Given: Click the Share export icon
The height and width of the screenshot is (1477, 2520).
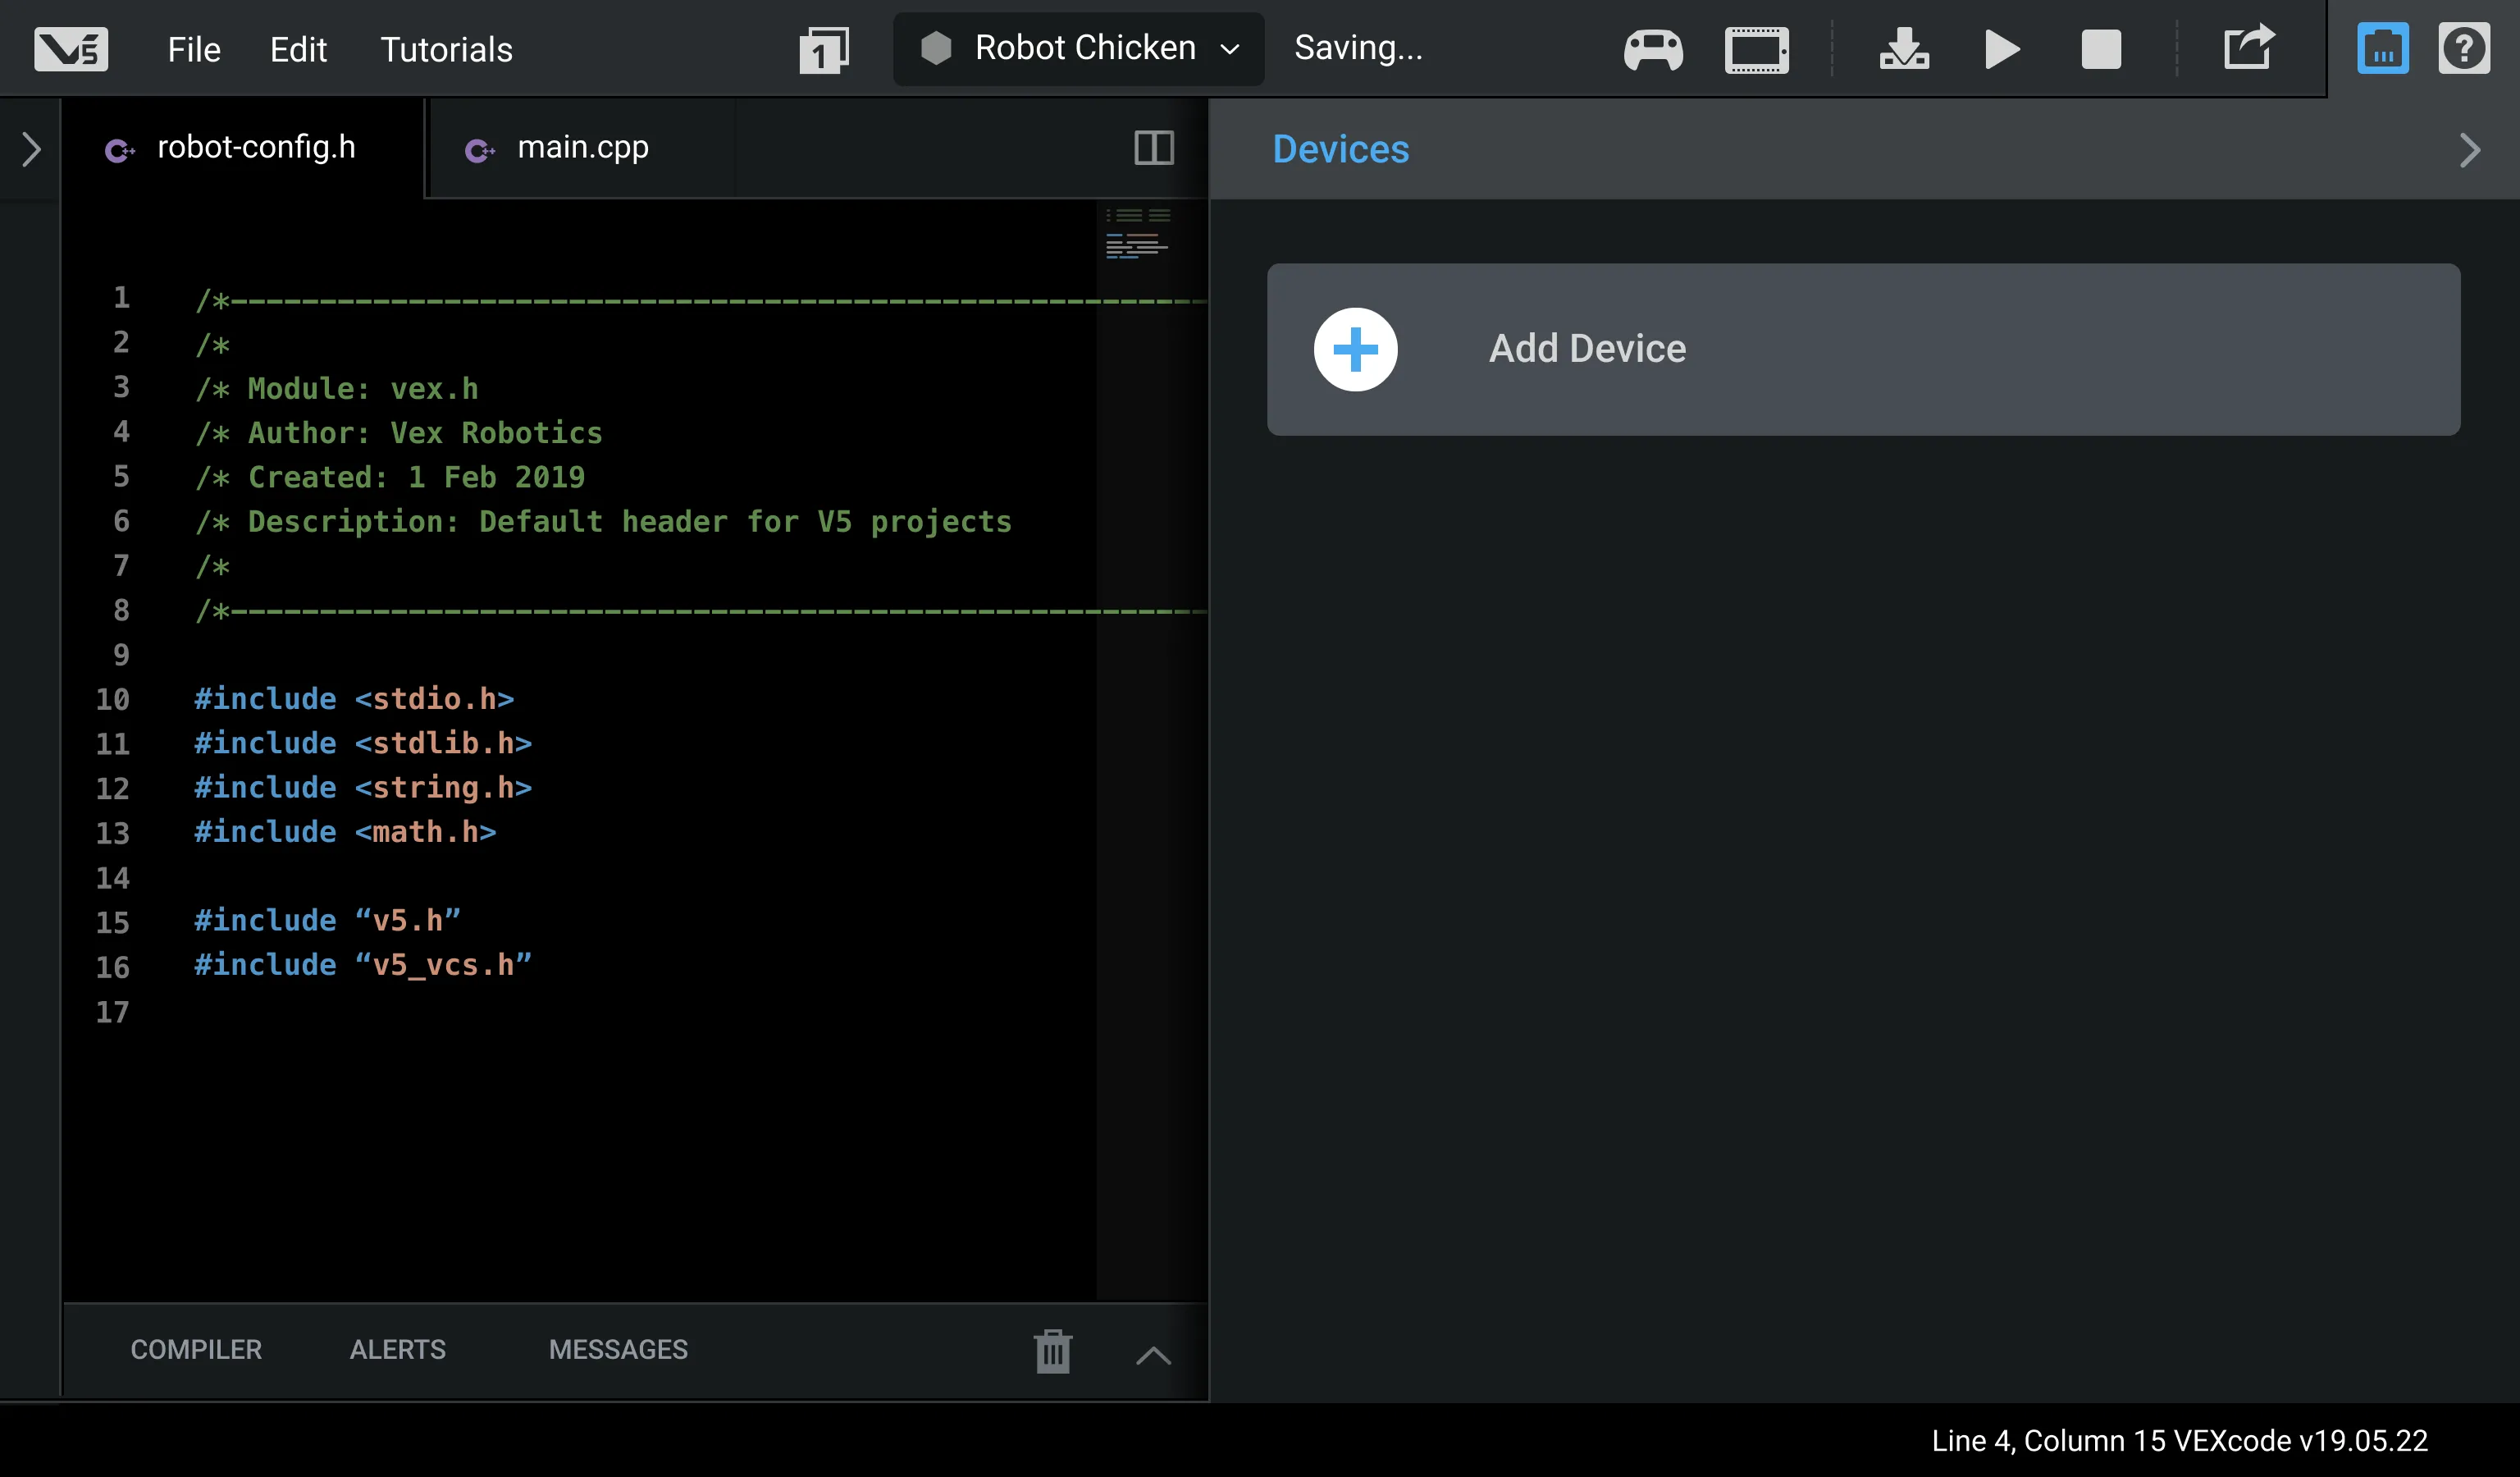Looking at the screenshot, I should (x=2248, y=47).
